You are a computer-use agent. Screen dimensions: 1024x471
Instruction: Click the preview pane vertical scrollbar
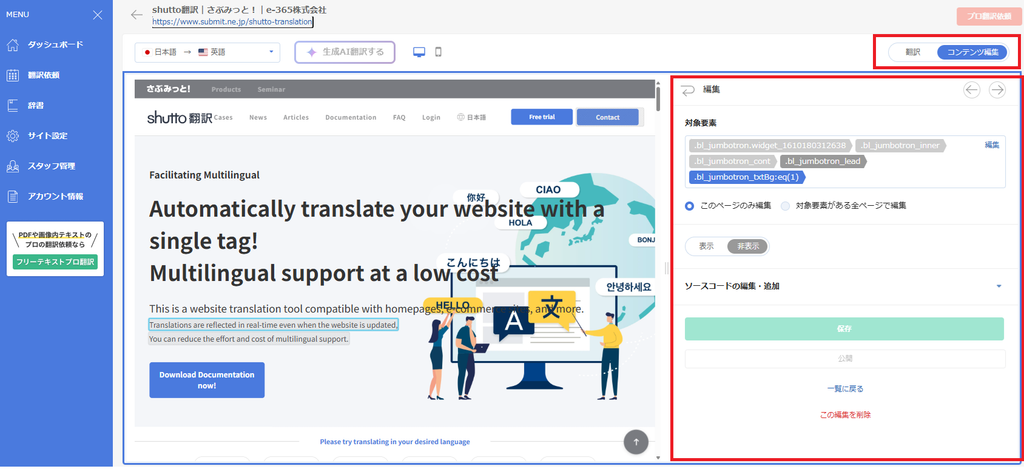[658, 97]
